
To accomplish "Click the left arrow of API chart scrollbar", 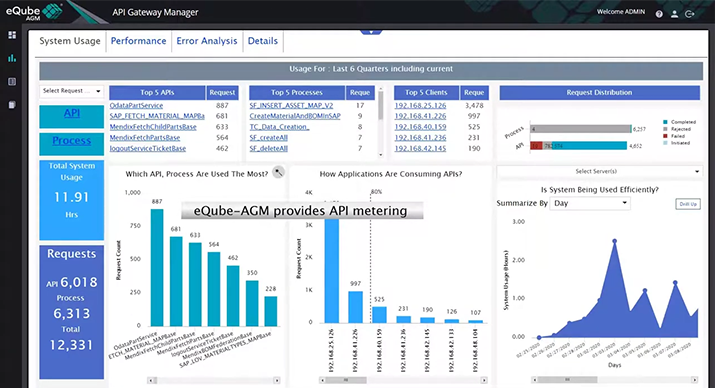I will coord(151,380).
